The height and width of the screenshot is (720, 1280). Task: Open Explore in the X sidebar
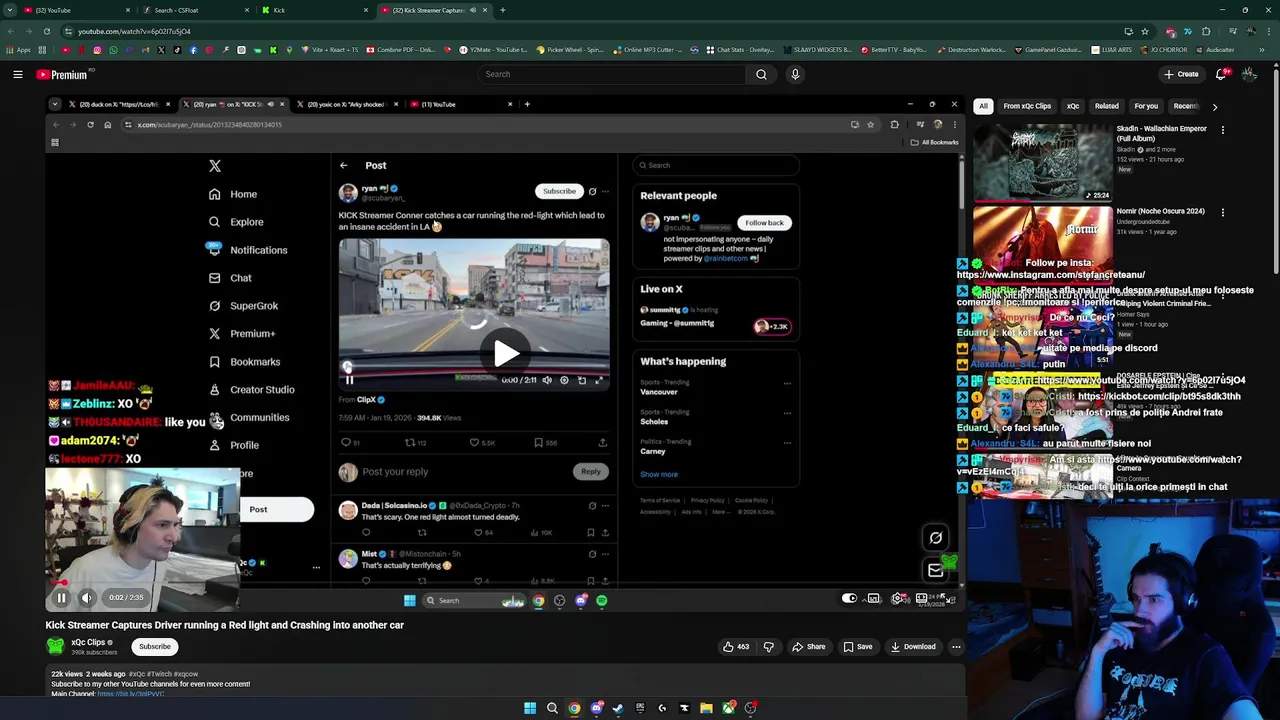coord(236,222)
